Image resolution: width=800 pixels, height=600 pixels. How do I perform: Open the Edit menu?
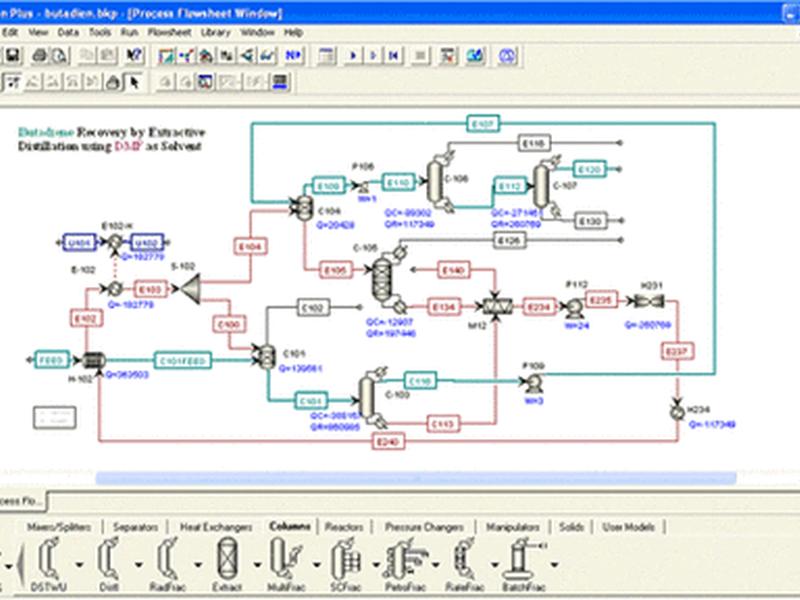pyautogui.click(x=10, y=32)
